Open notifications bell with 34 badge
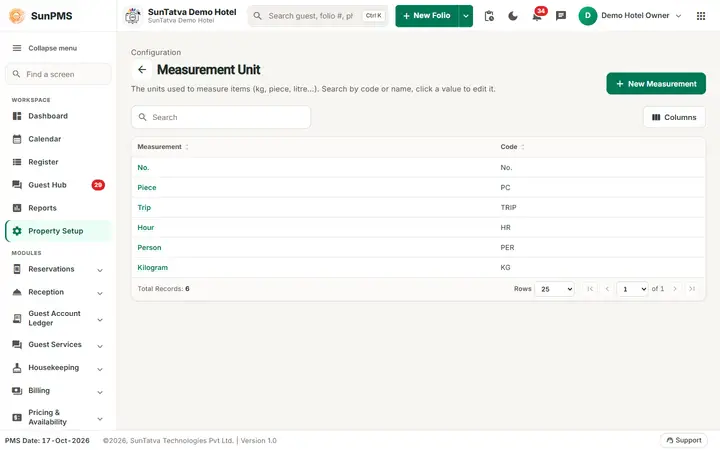 (x=537, y=16)
